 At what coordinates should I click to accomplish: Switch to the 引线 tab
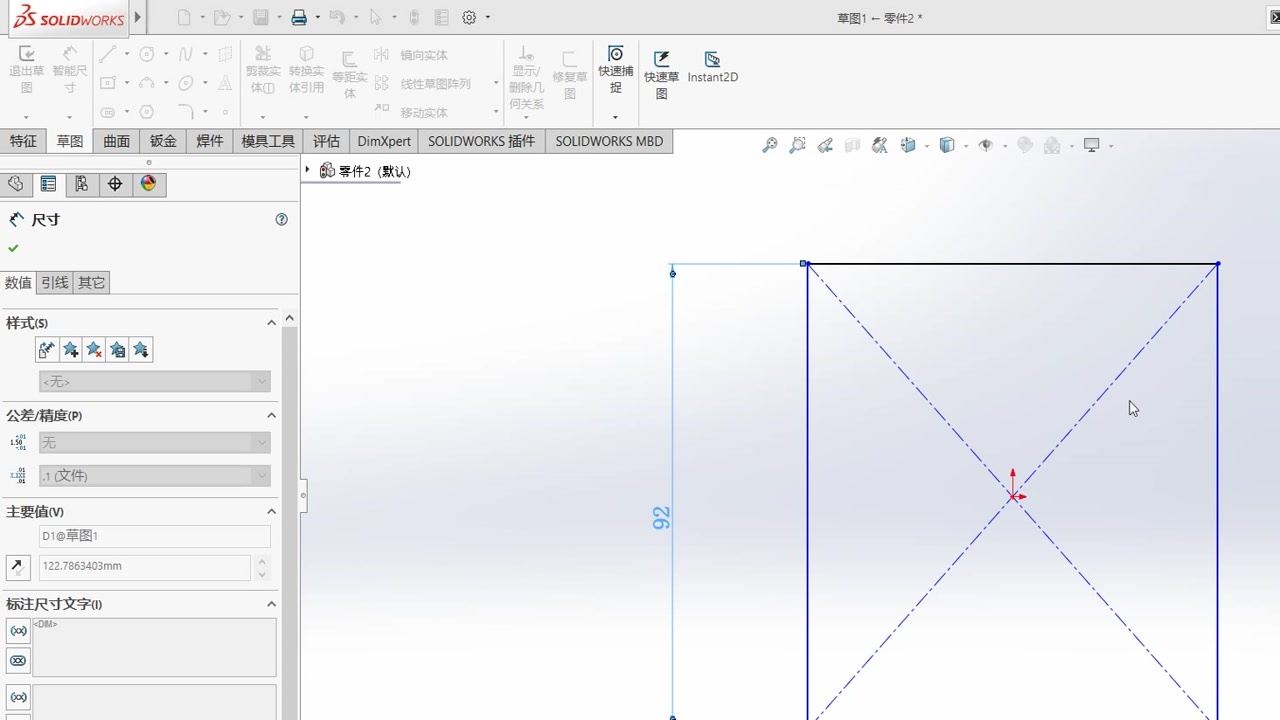pos(55,283)
